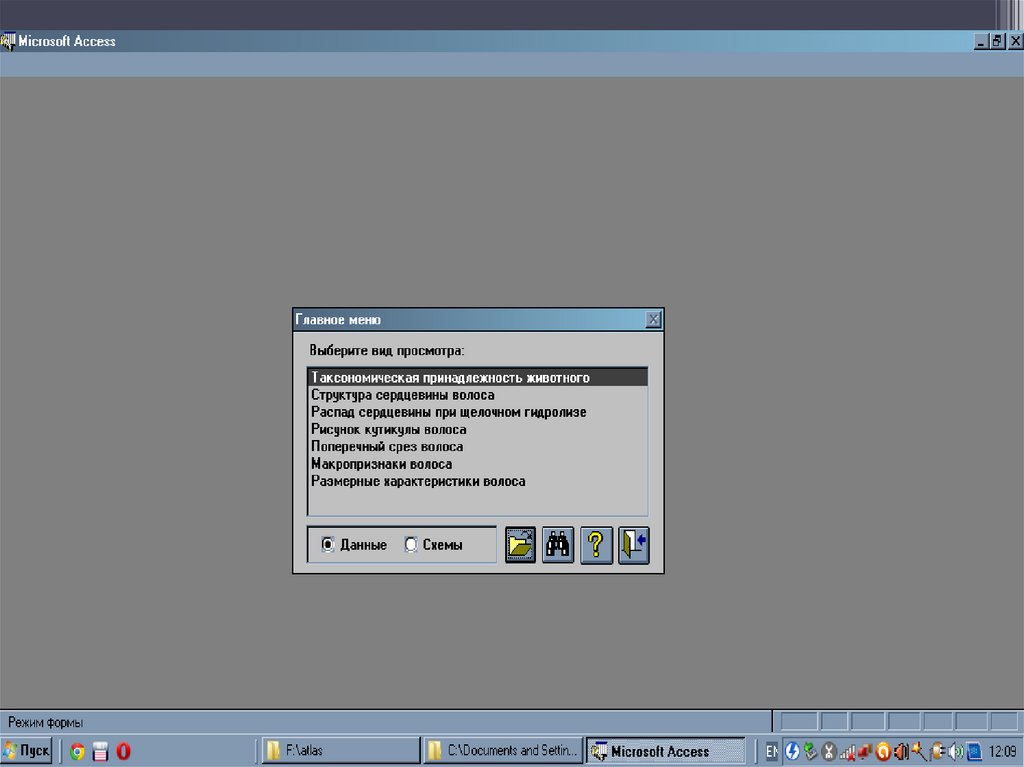Viewport: 1024px width, 767px height.
Task: Open help with the question mark button
Action: tap(596, 545)
